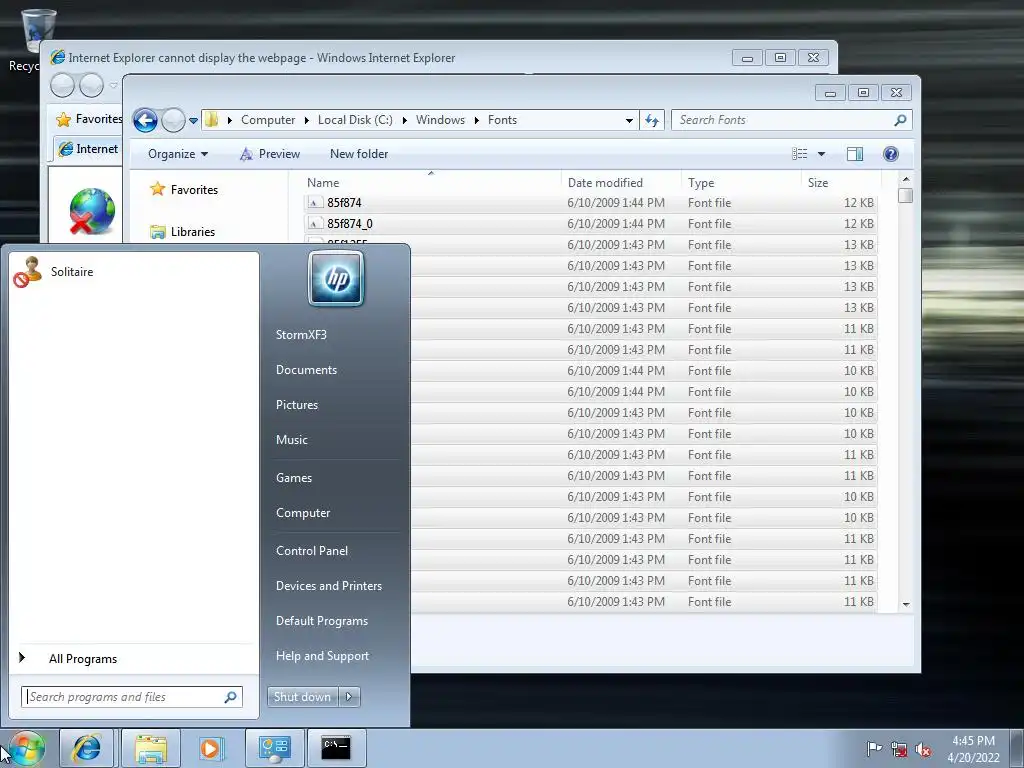1024x768 pixels.
Task: Open Solitaire from the Start menu
Action: [x=134, y=272]
